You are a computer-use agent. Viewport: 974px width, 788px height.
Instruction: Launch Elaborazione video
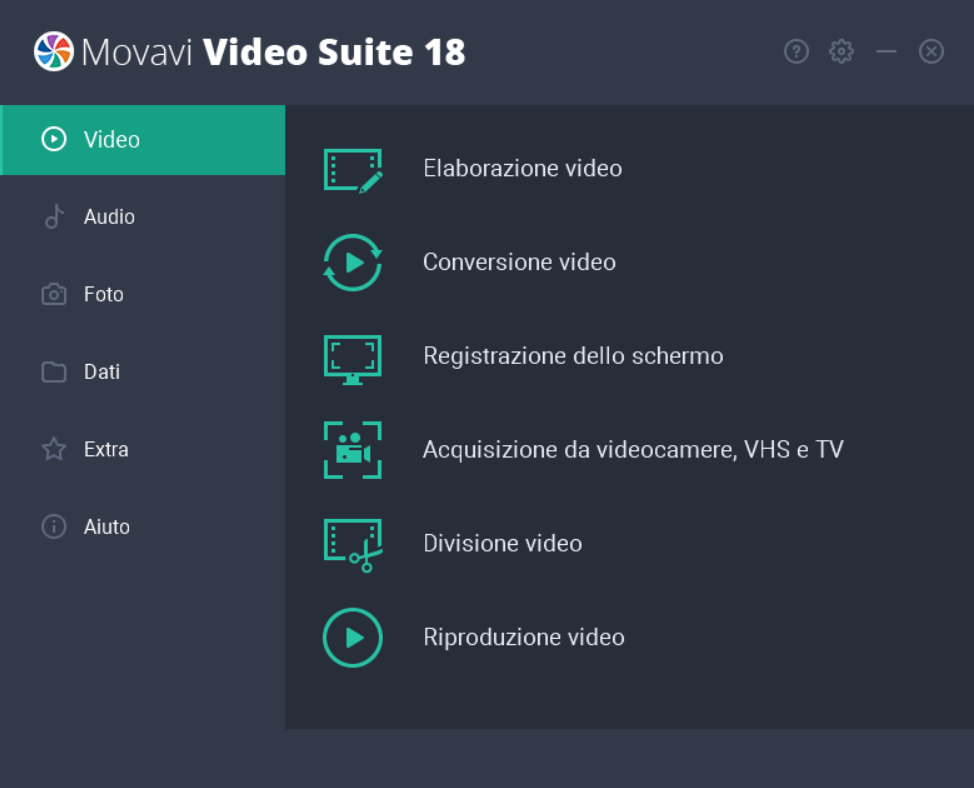pyautogui.click(x=522, y=168)
